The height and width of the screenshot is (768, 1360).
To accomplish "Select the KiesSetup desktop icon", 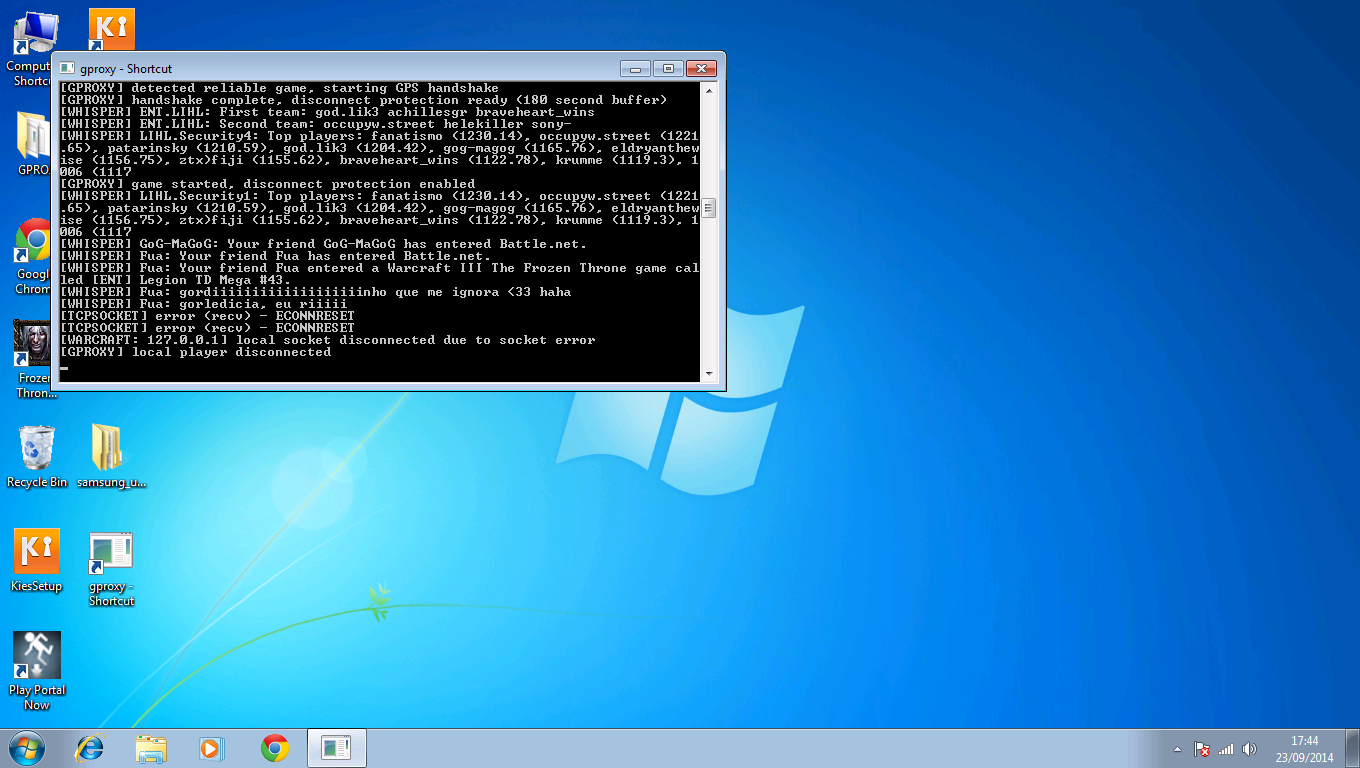I will (x=37, y=560).
